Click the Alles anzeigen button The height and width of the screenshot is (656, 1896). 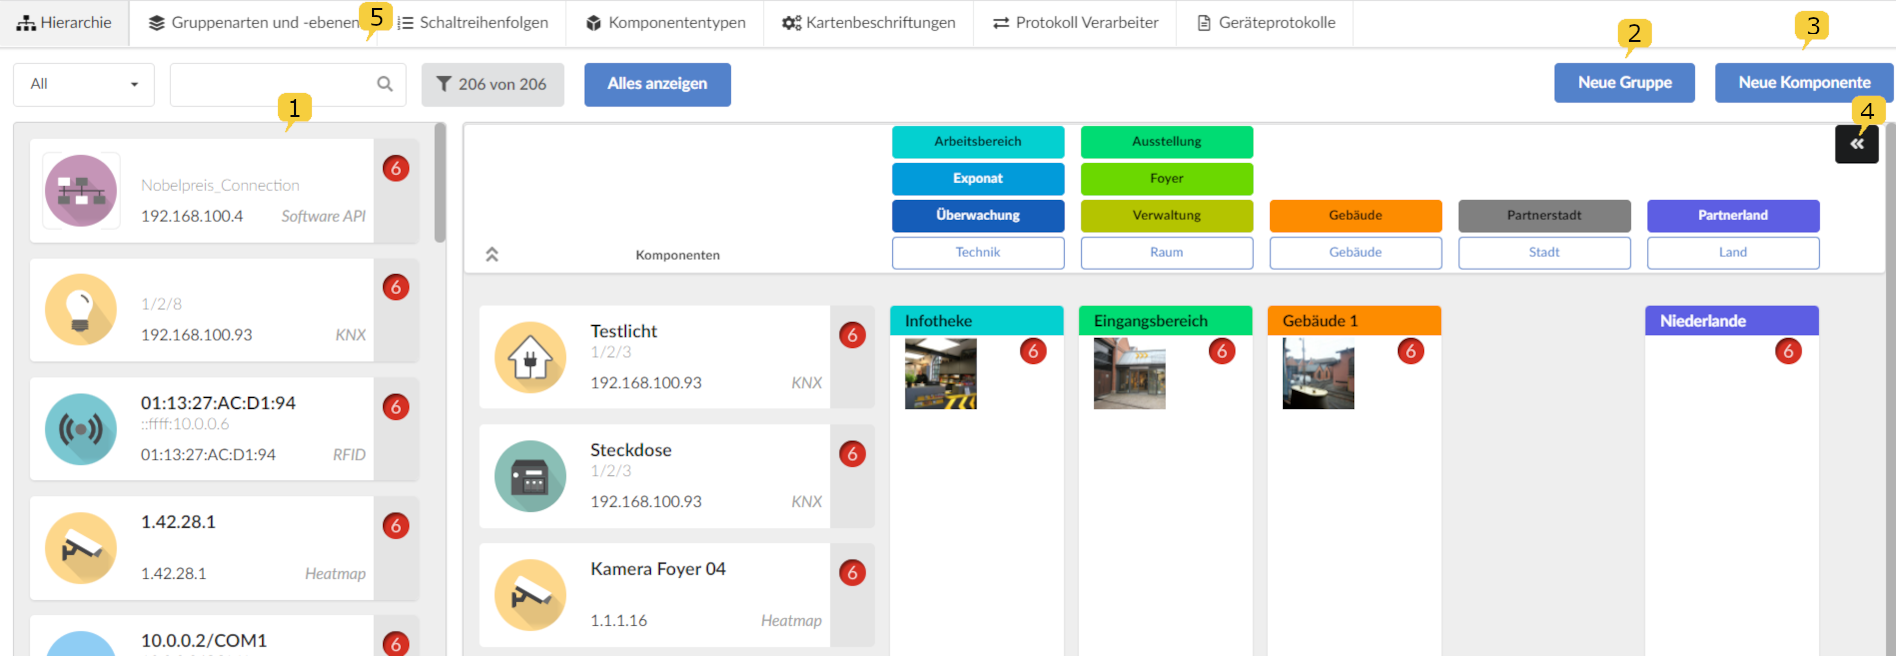point(657,84)
